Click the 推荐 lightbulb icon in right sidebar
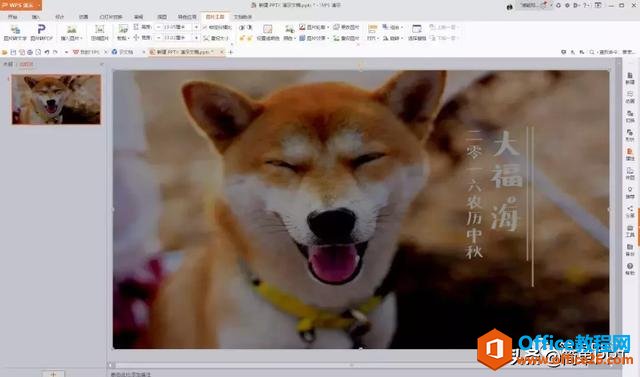The width and height of the screenshot is (640, 377). coord(630,193)
